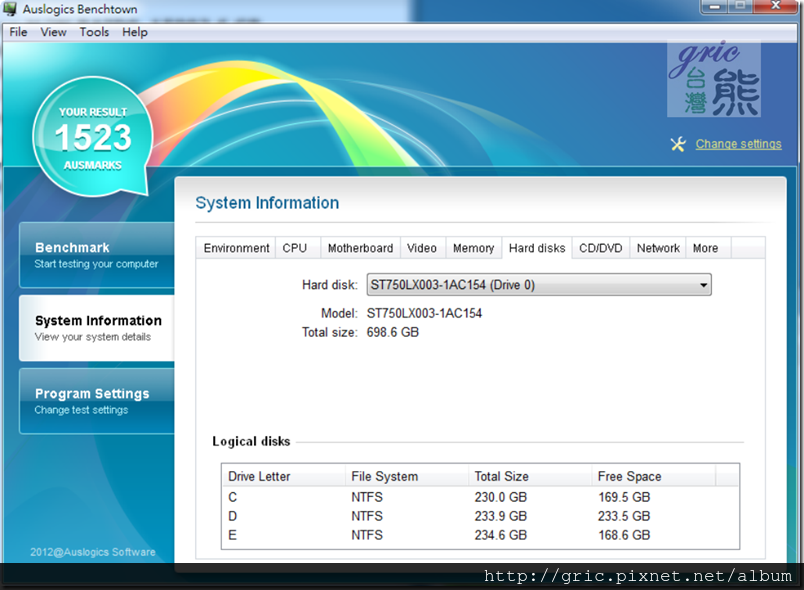This screenshot has height=590, width=804.
Task: Select the System Information sidebar panel
Action: tap(97, 328)
